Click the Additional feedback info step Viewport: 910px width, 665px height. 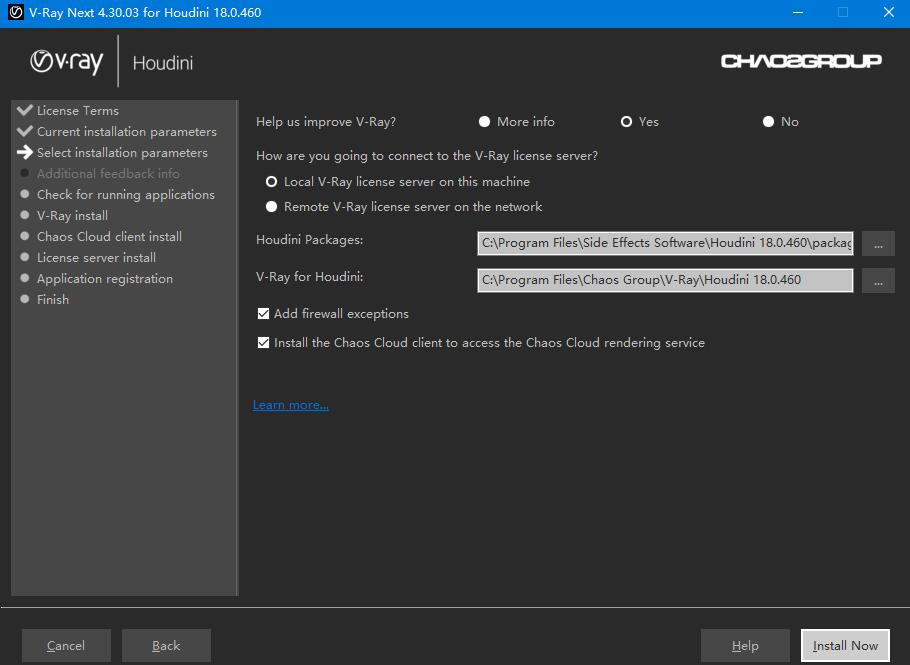(108, 174)
